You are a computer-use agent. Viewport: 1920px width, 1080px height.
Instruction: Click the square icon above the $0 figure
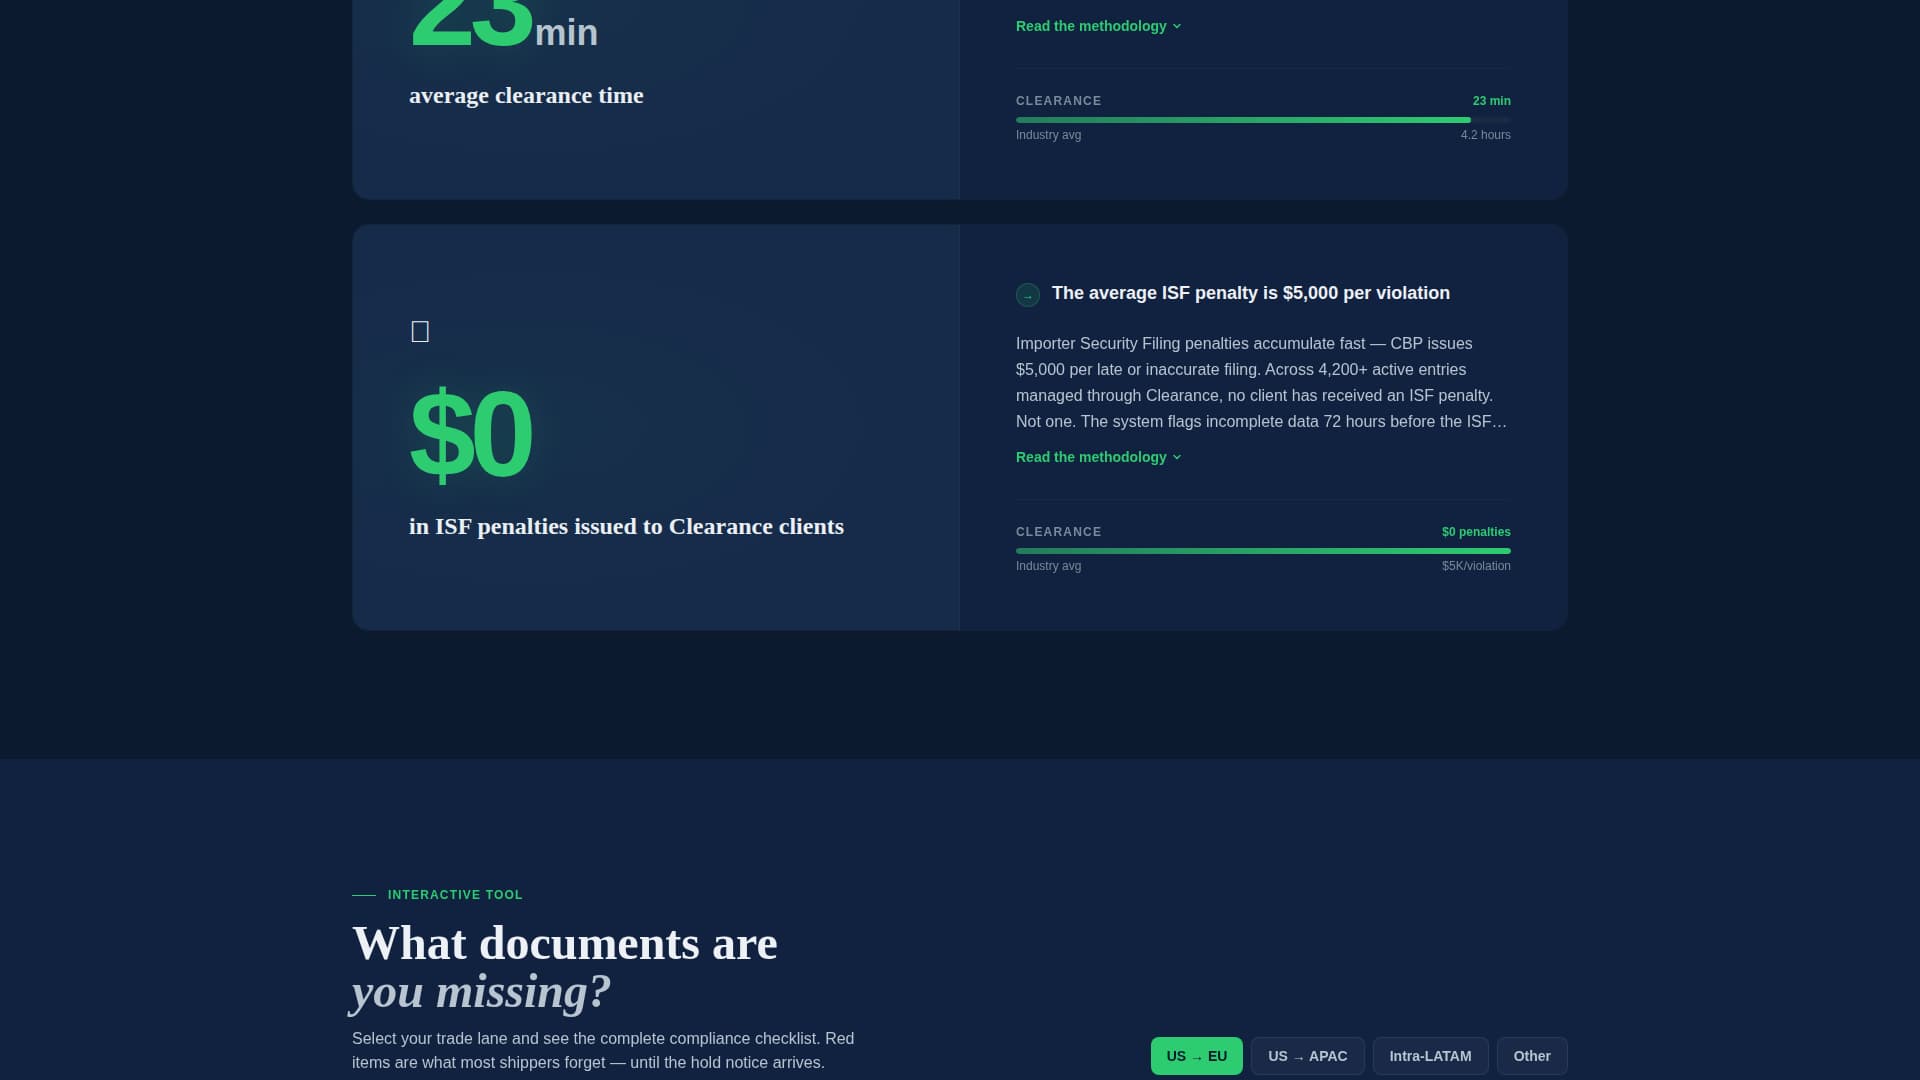420,332
